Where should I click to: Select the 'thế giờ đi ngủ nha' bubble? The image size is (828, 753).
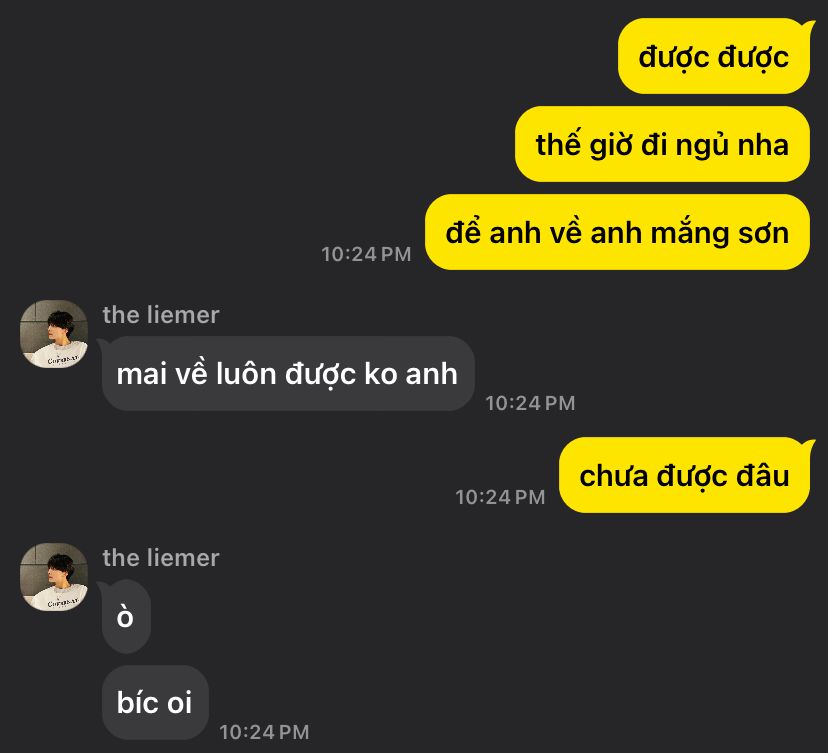click(662, 144)
